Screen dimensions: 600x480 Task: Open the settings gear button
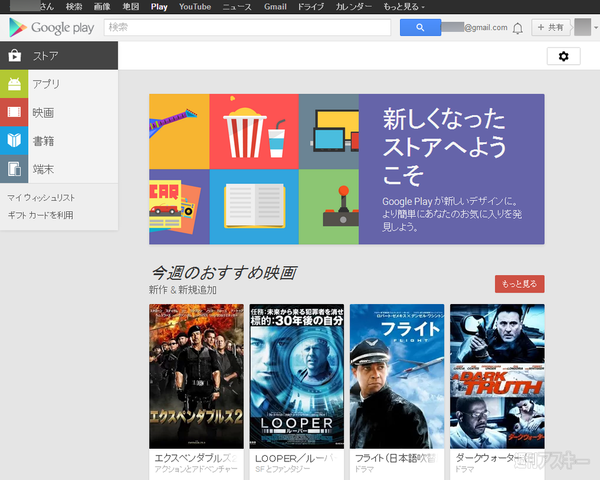(x=563, y=56)
